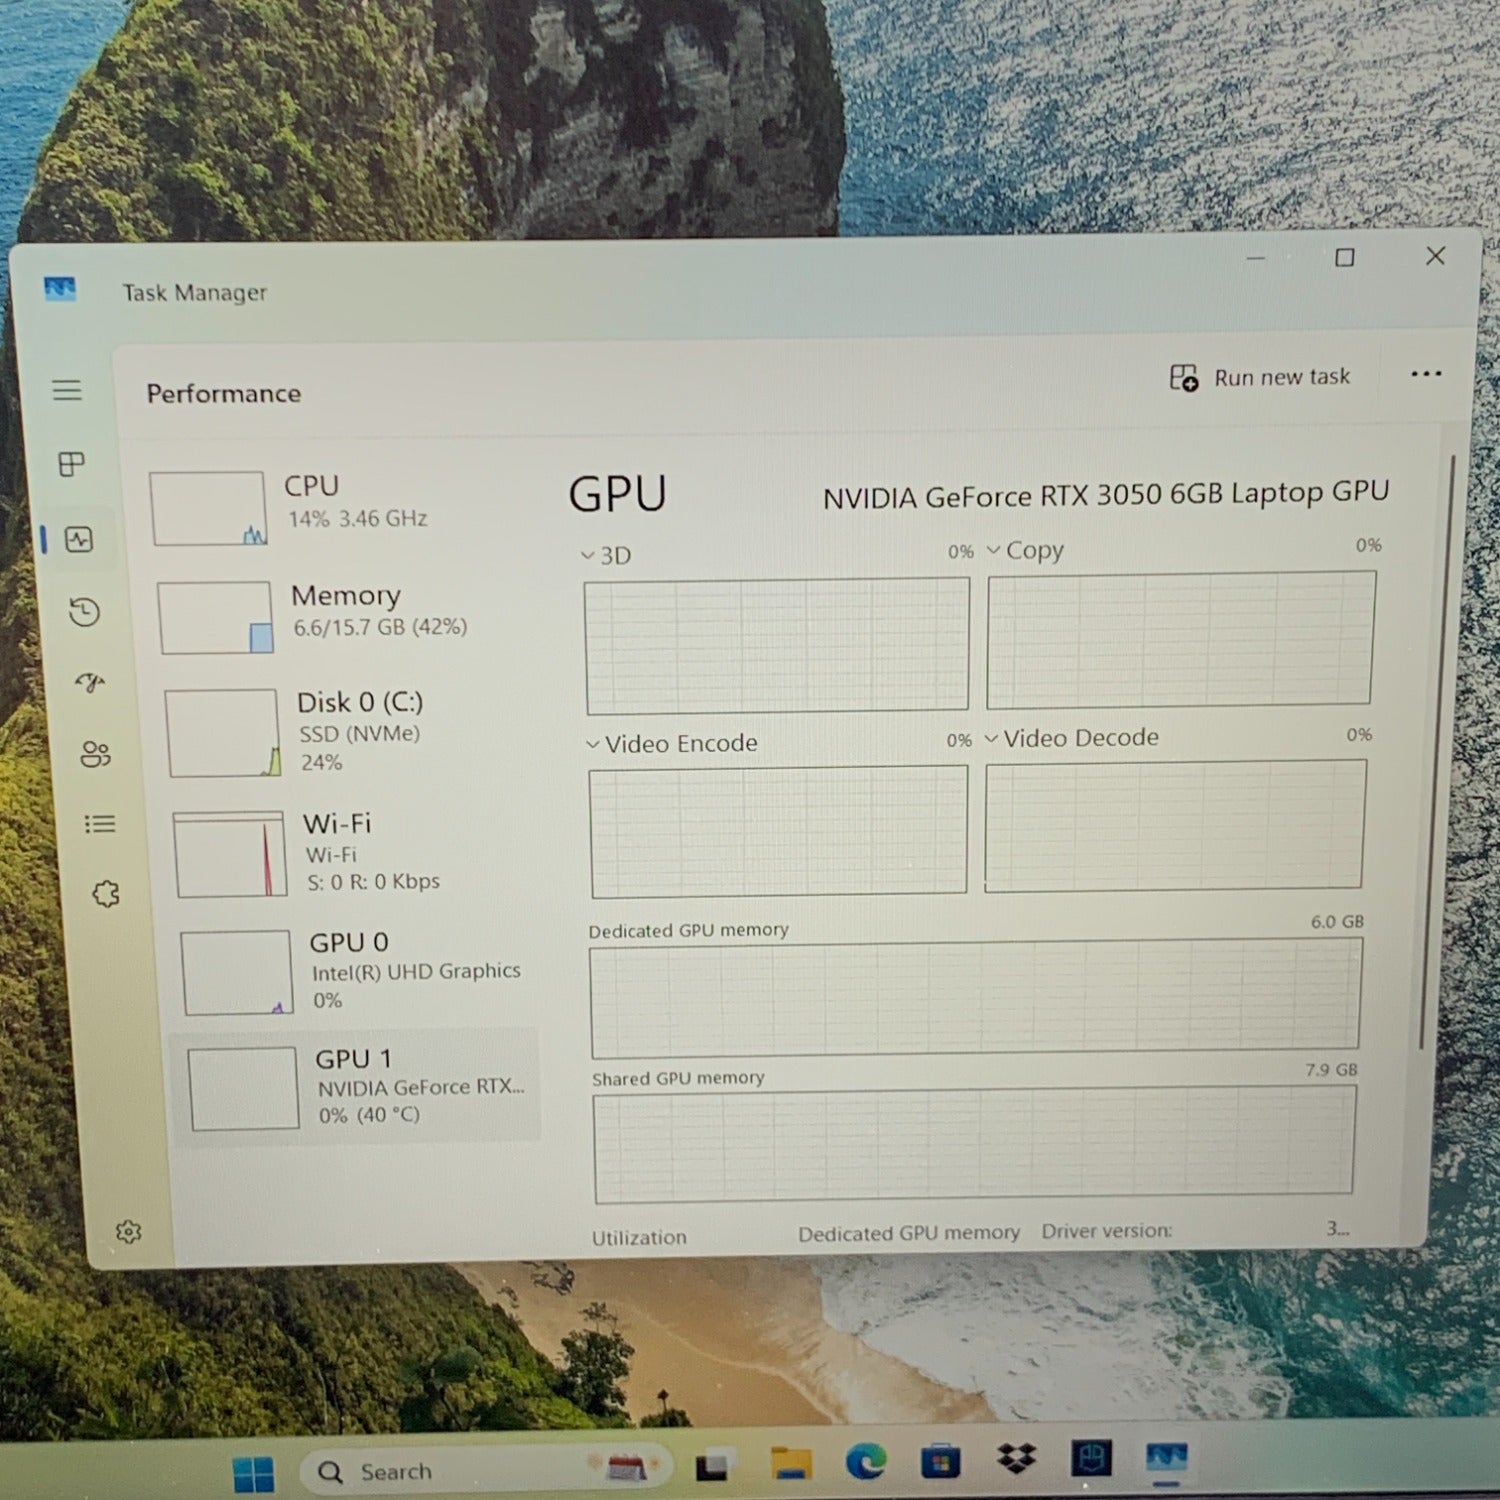Click the Windows Start button on taskbar

[253, 1473]
